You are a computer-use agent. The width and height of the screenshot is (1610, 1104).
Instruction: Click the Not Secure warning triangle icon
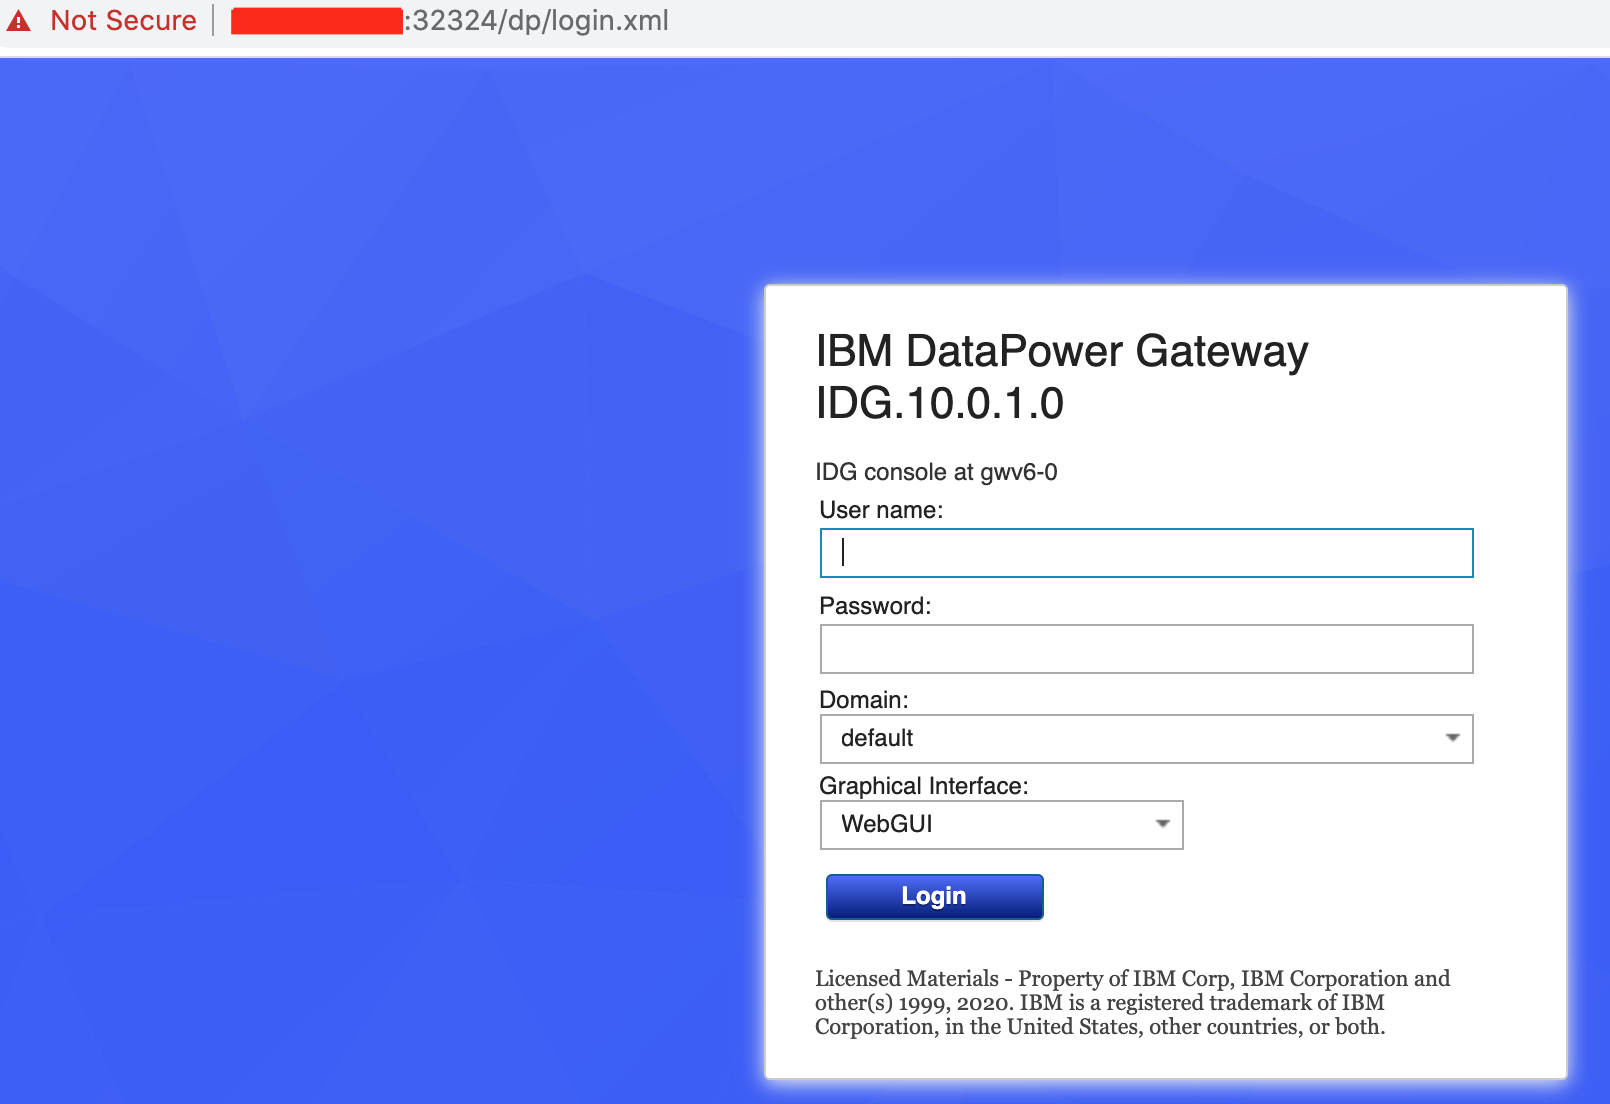(18, 20)
